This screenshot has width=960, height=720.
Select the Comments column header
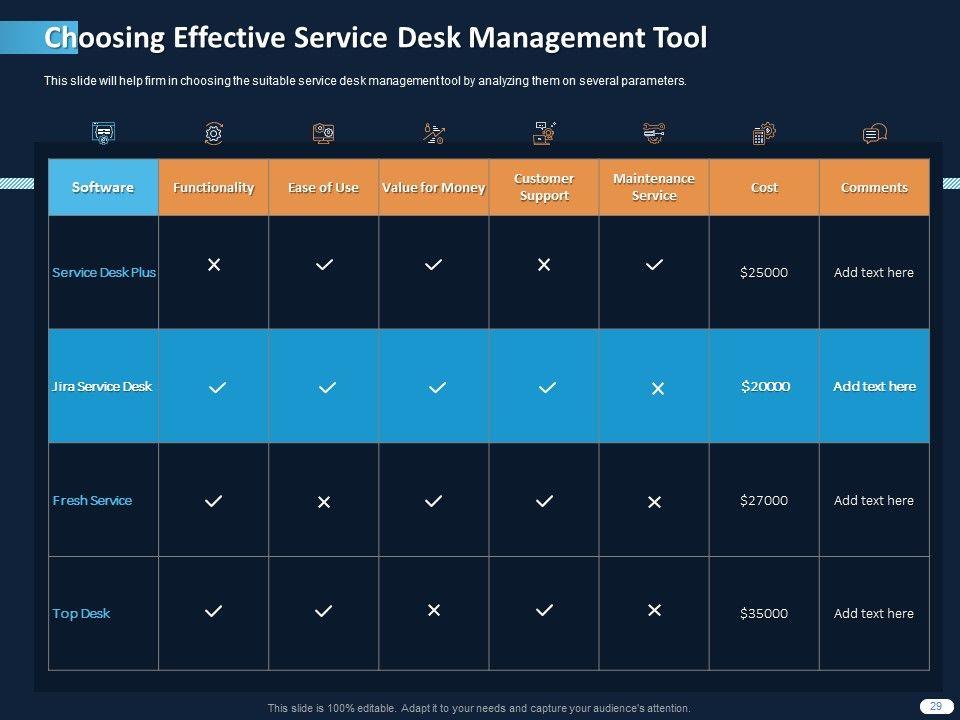[874, 187]
